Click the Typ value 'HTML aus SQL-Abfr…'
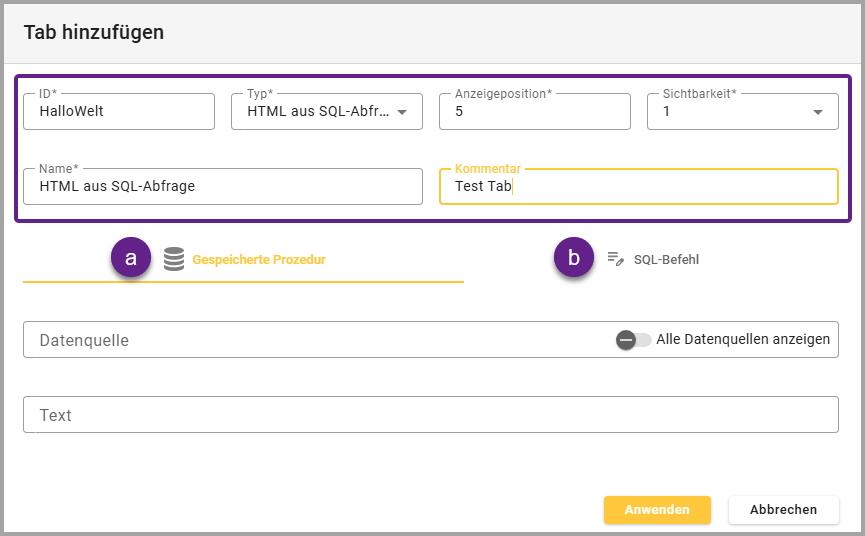The width and height of the screenshot is (865, 536). coord(316,112)
